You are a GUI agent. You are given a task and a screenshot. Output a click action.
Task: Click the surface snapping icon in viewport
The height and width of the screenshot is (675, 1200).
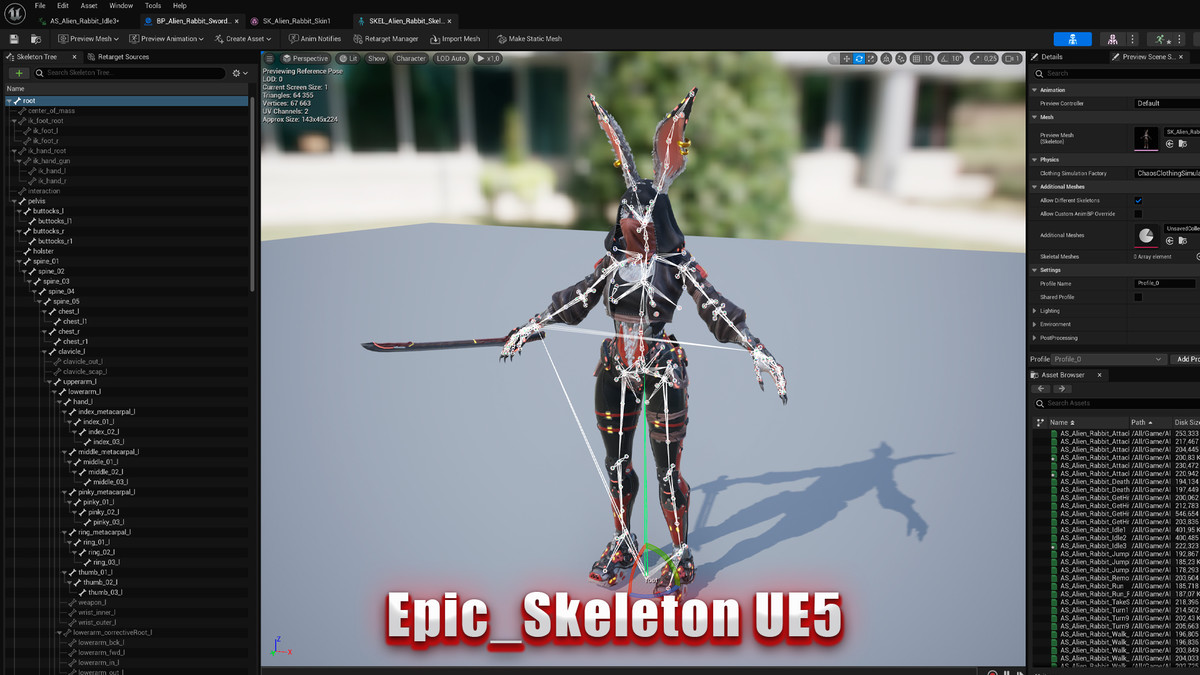(x=901, y=59)
